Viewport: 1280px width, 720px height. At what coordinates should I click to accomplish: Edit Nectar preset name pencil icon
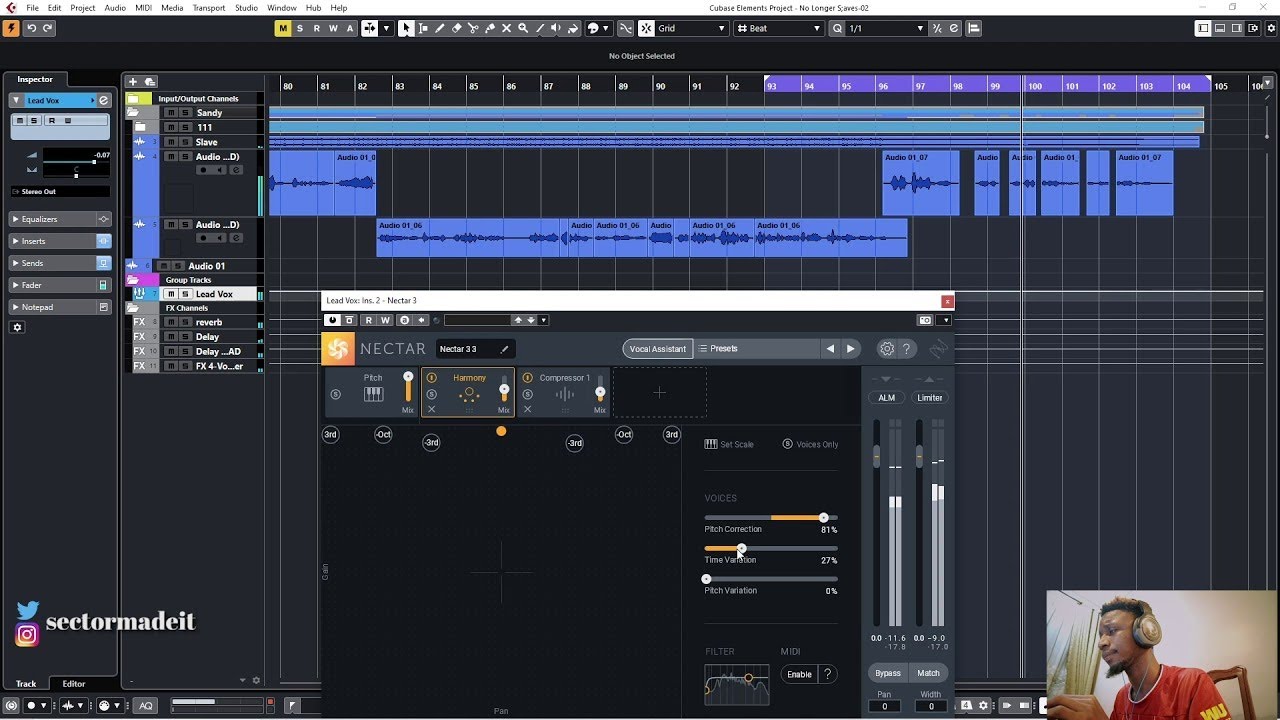pyautogui.click(x=504, y=349)
